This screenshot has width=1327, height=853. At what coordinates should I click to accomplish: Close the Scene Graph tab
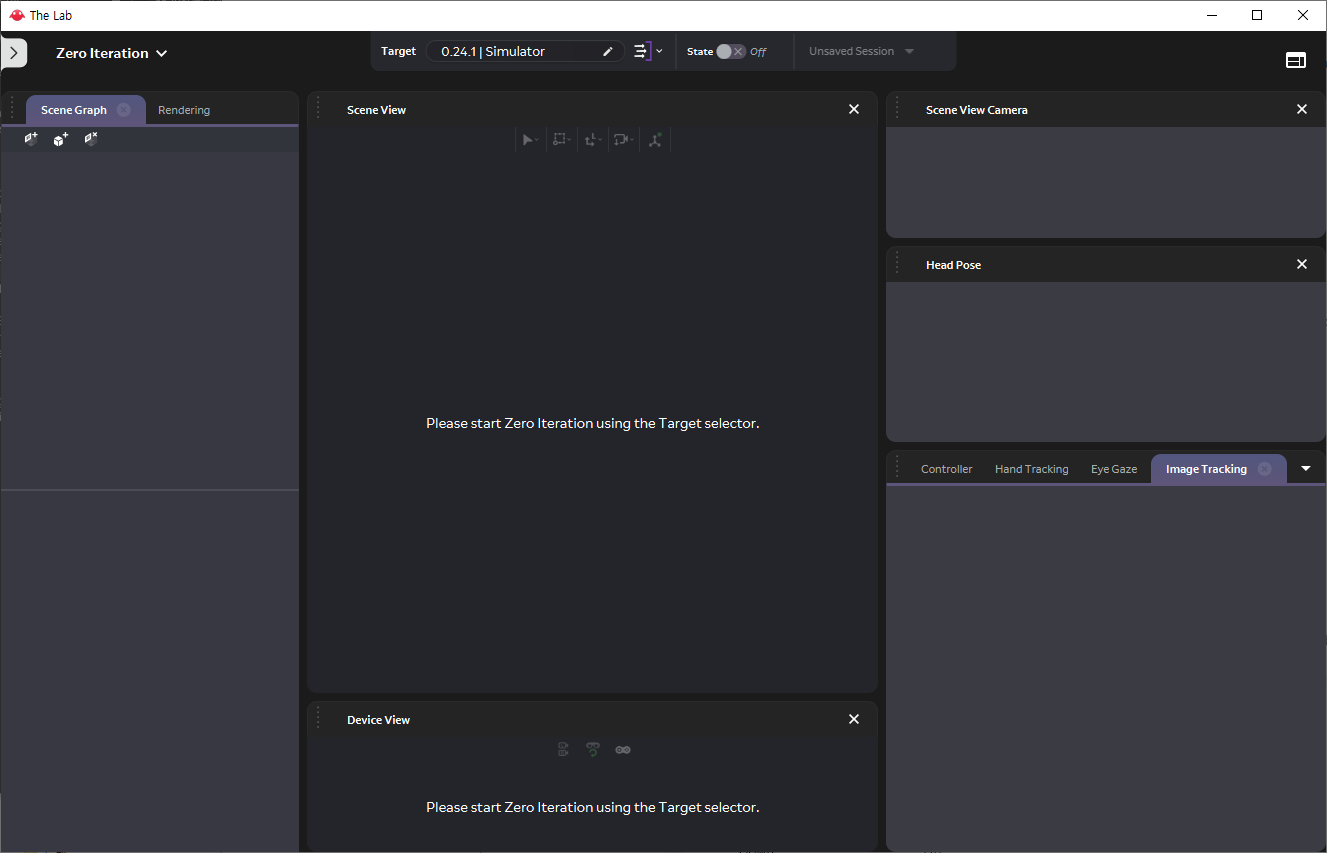coord(123,110)
